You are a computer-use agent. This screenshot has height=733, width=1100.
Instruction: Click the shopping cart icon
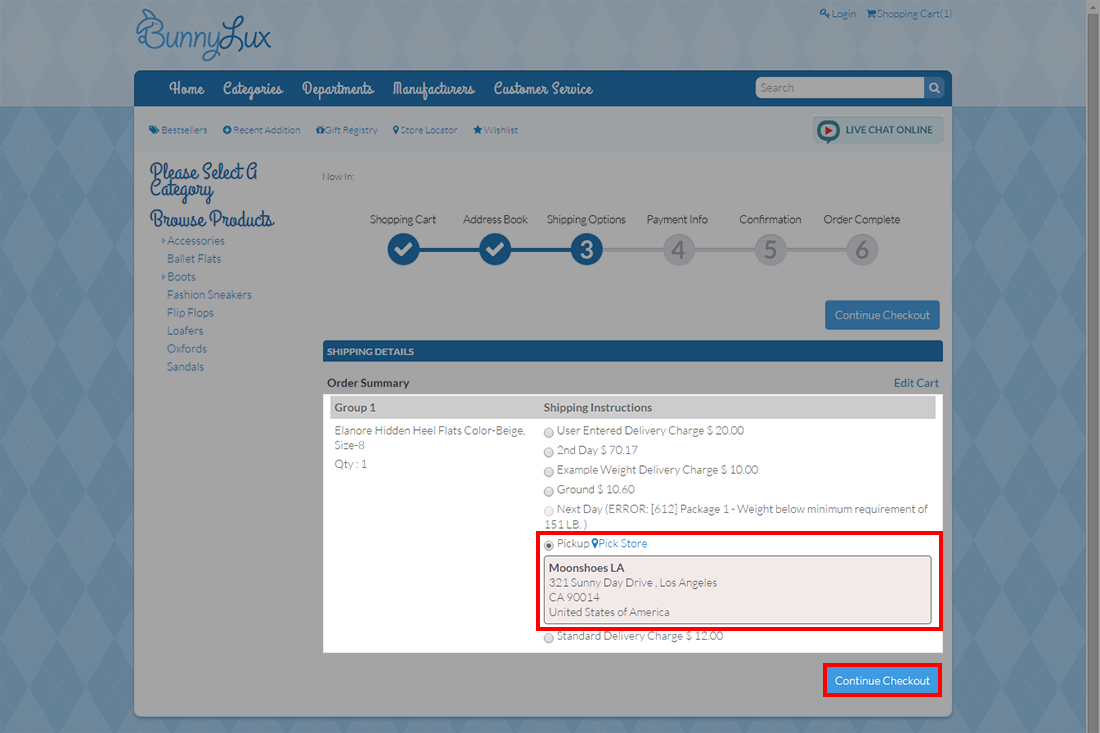871,13
